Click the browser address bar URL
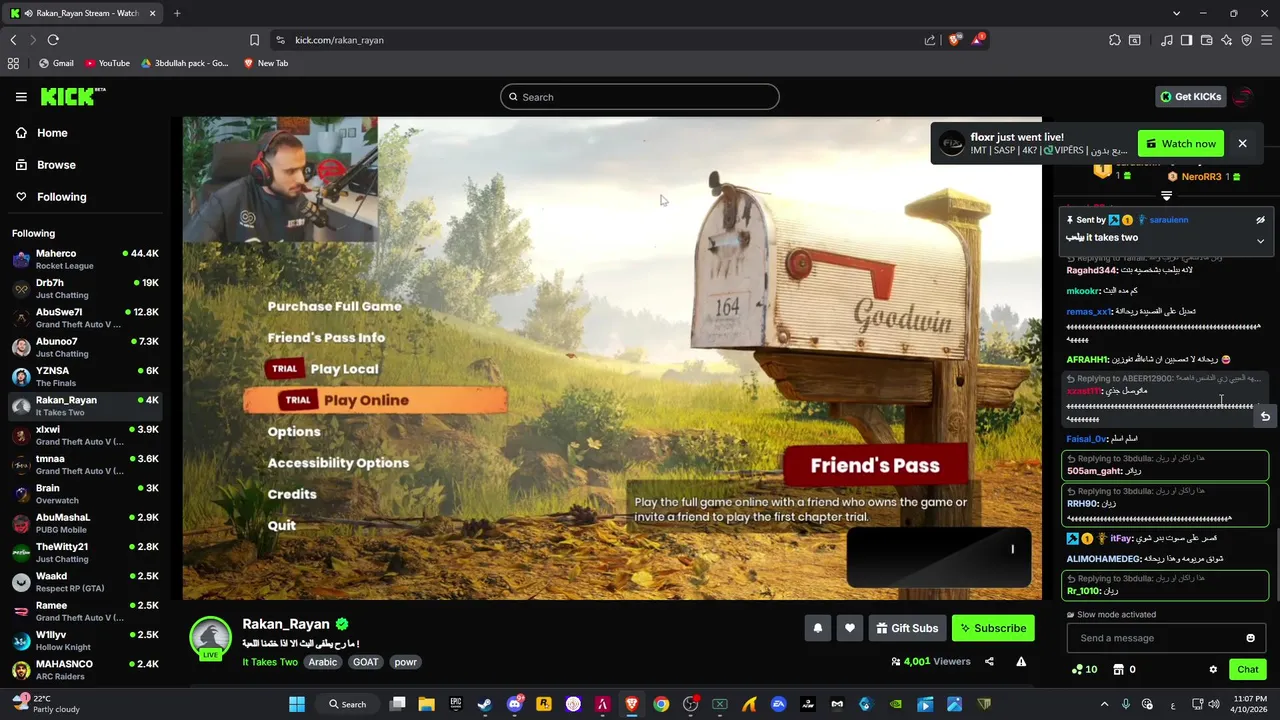Image resolution: width=1280 pixels, height=720 pixels. pyautogui.click(x=339, y=40)
